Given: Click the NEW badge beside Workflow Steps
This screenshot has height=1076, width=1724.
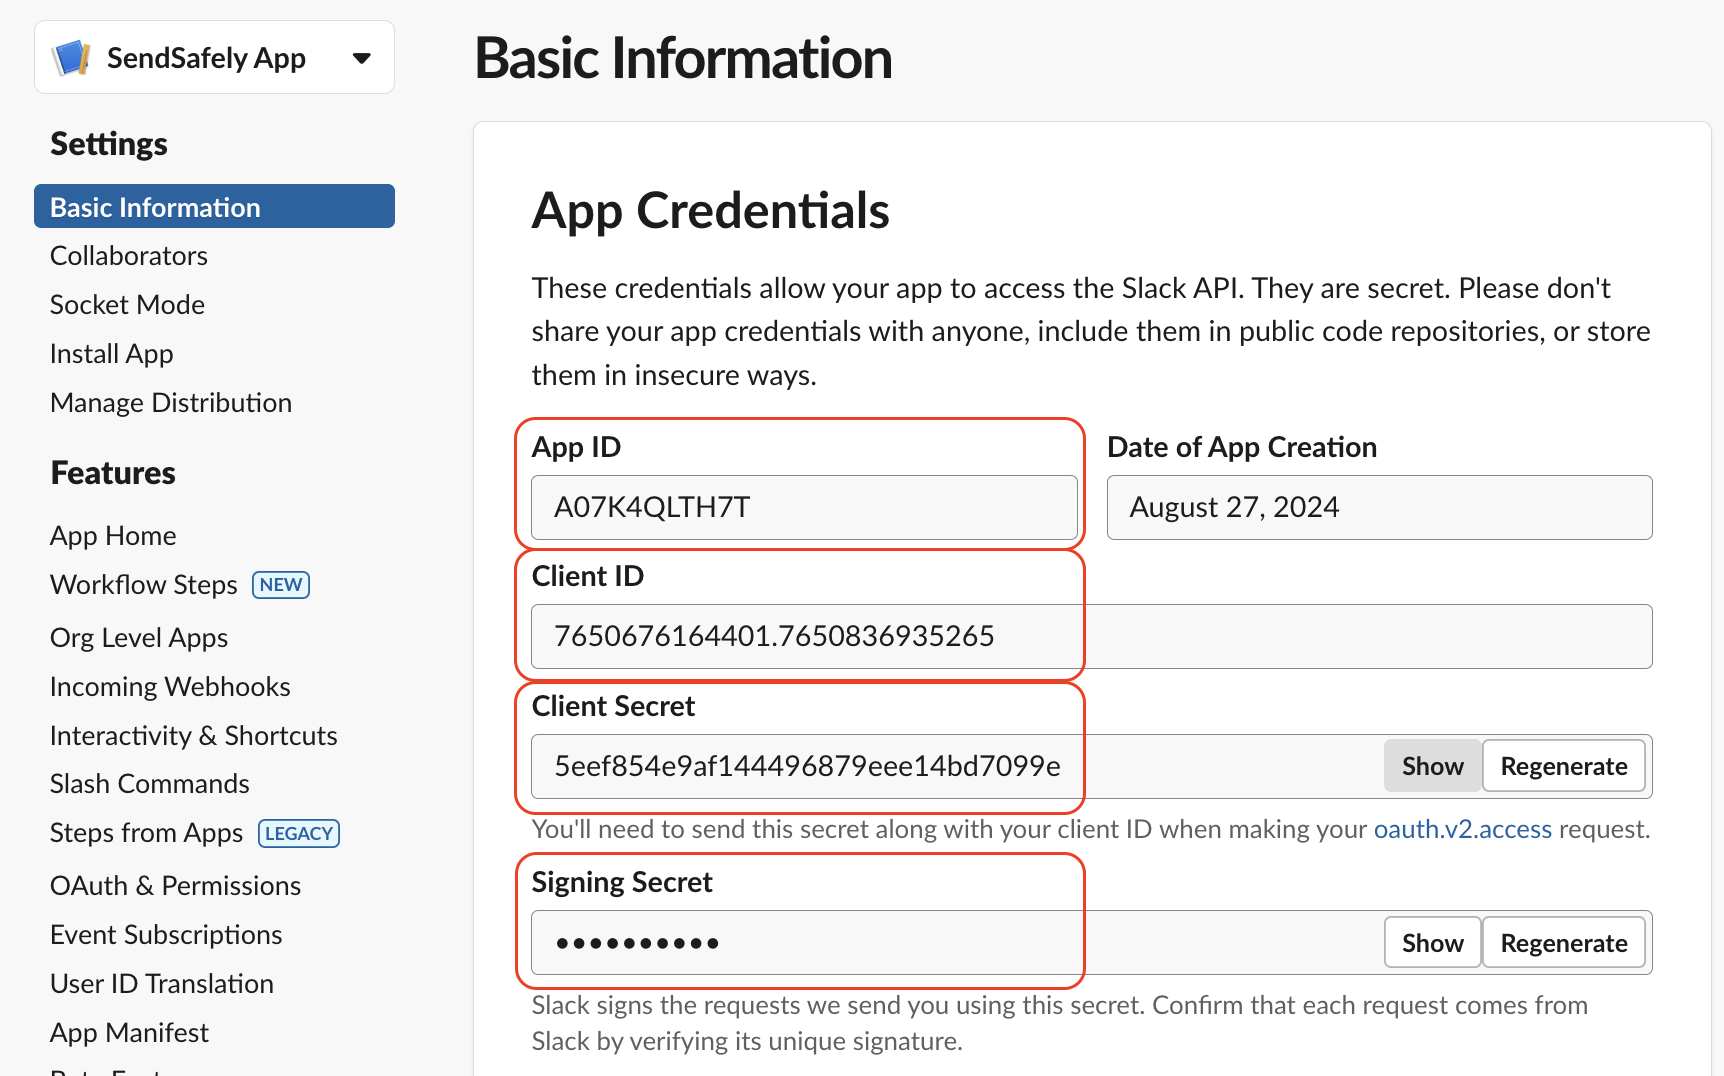Looking at the screenshot, I should pyautogui.click(x=281, y=585).
